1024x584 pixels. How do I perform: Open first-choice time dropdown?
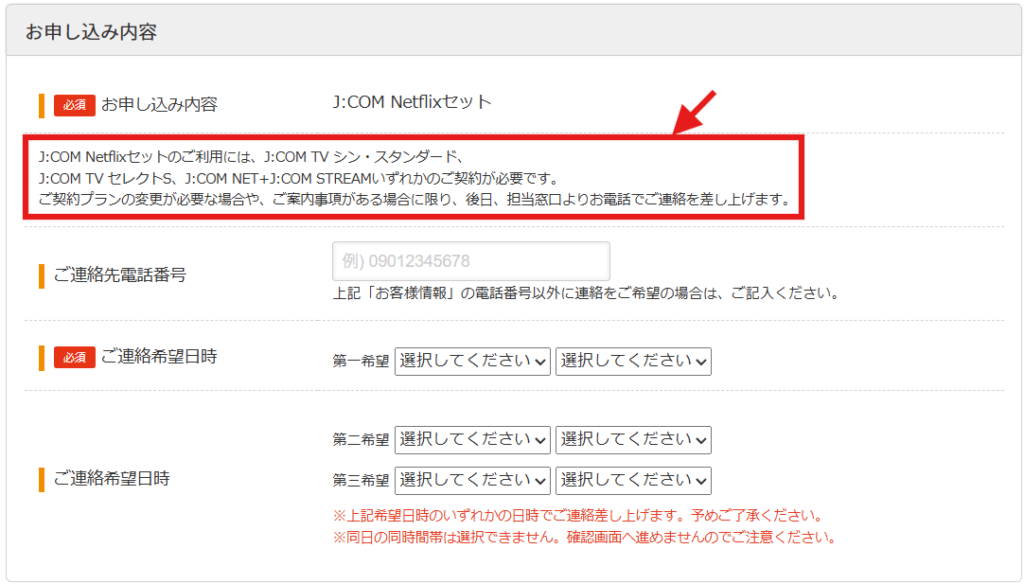click(x=633, y=361)
